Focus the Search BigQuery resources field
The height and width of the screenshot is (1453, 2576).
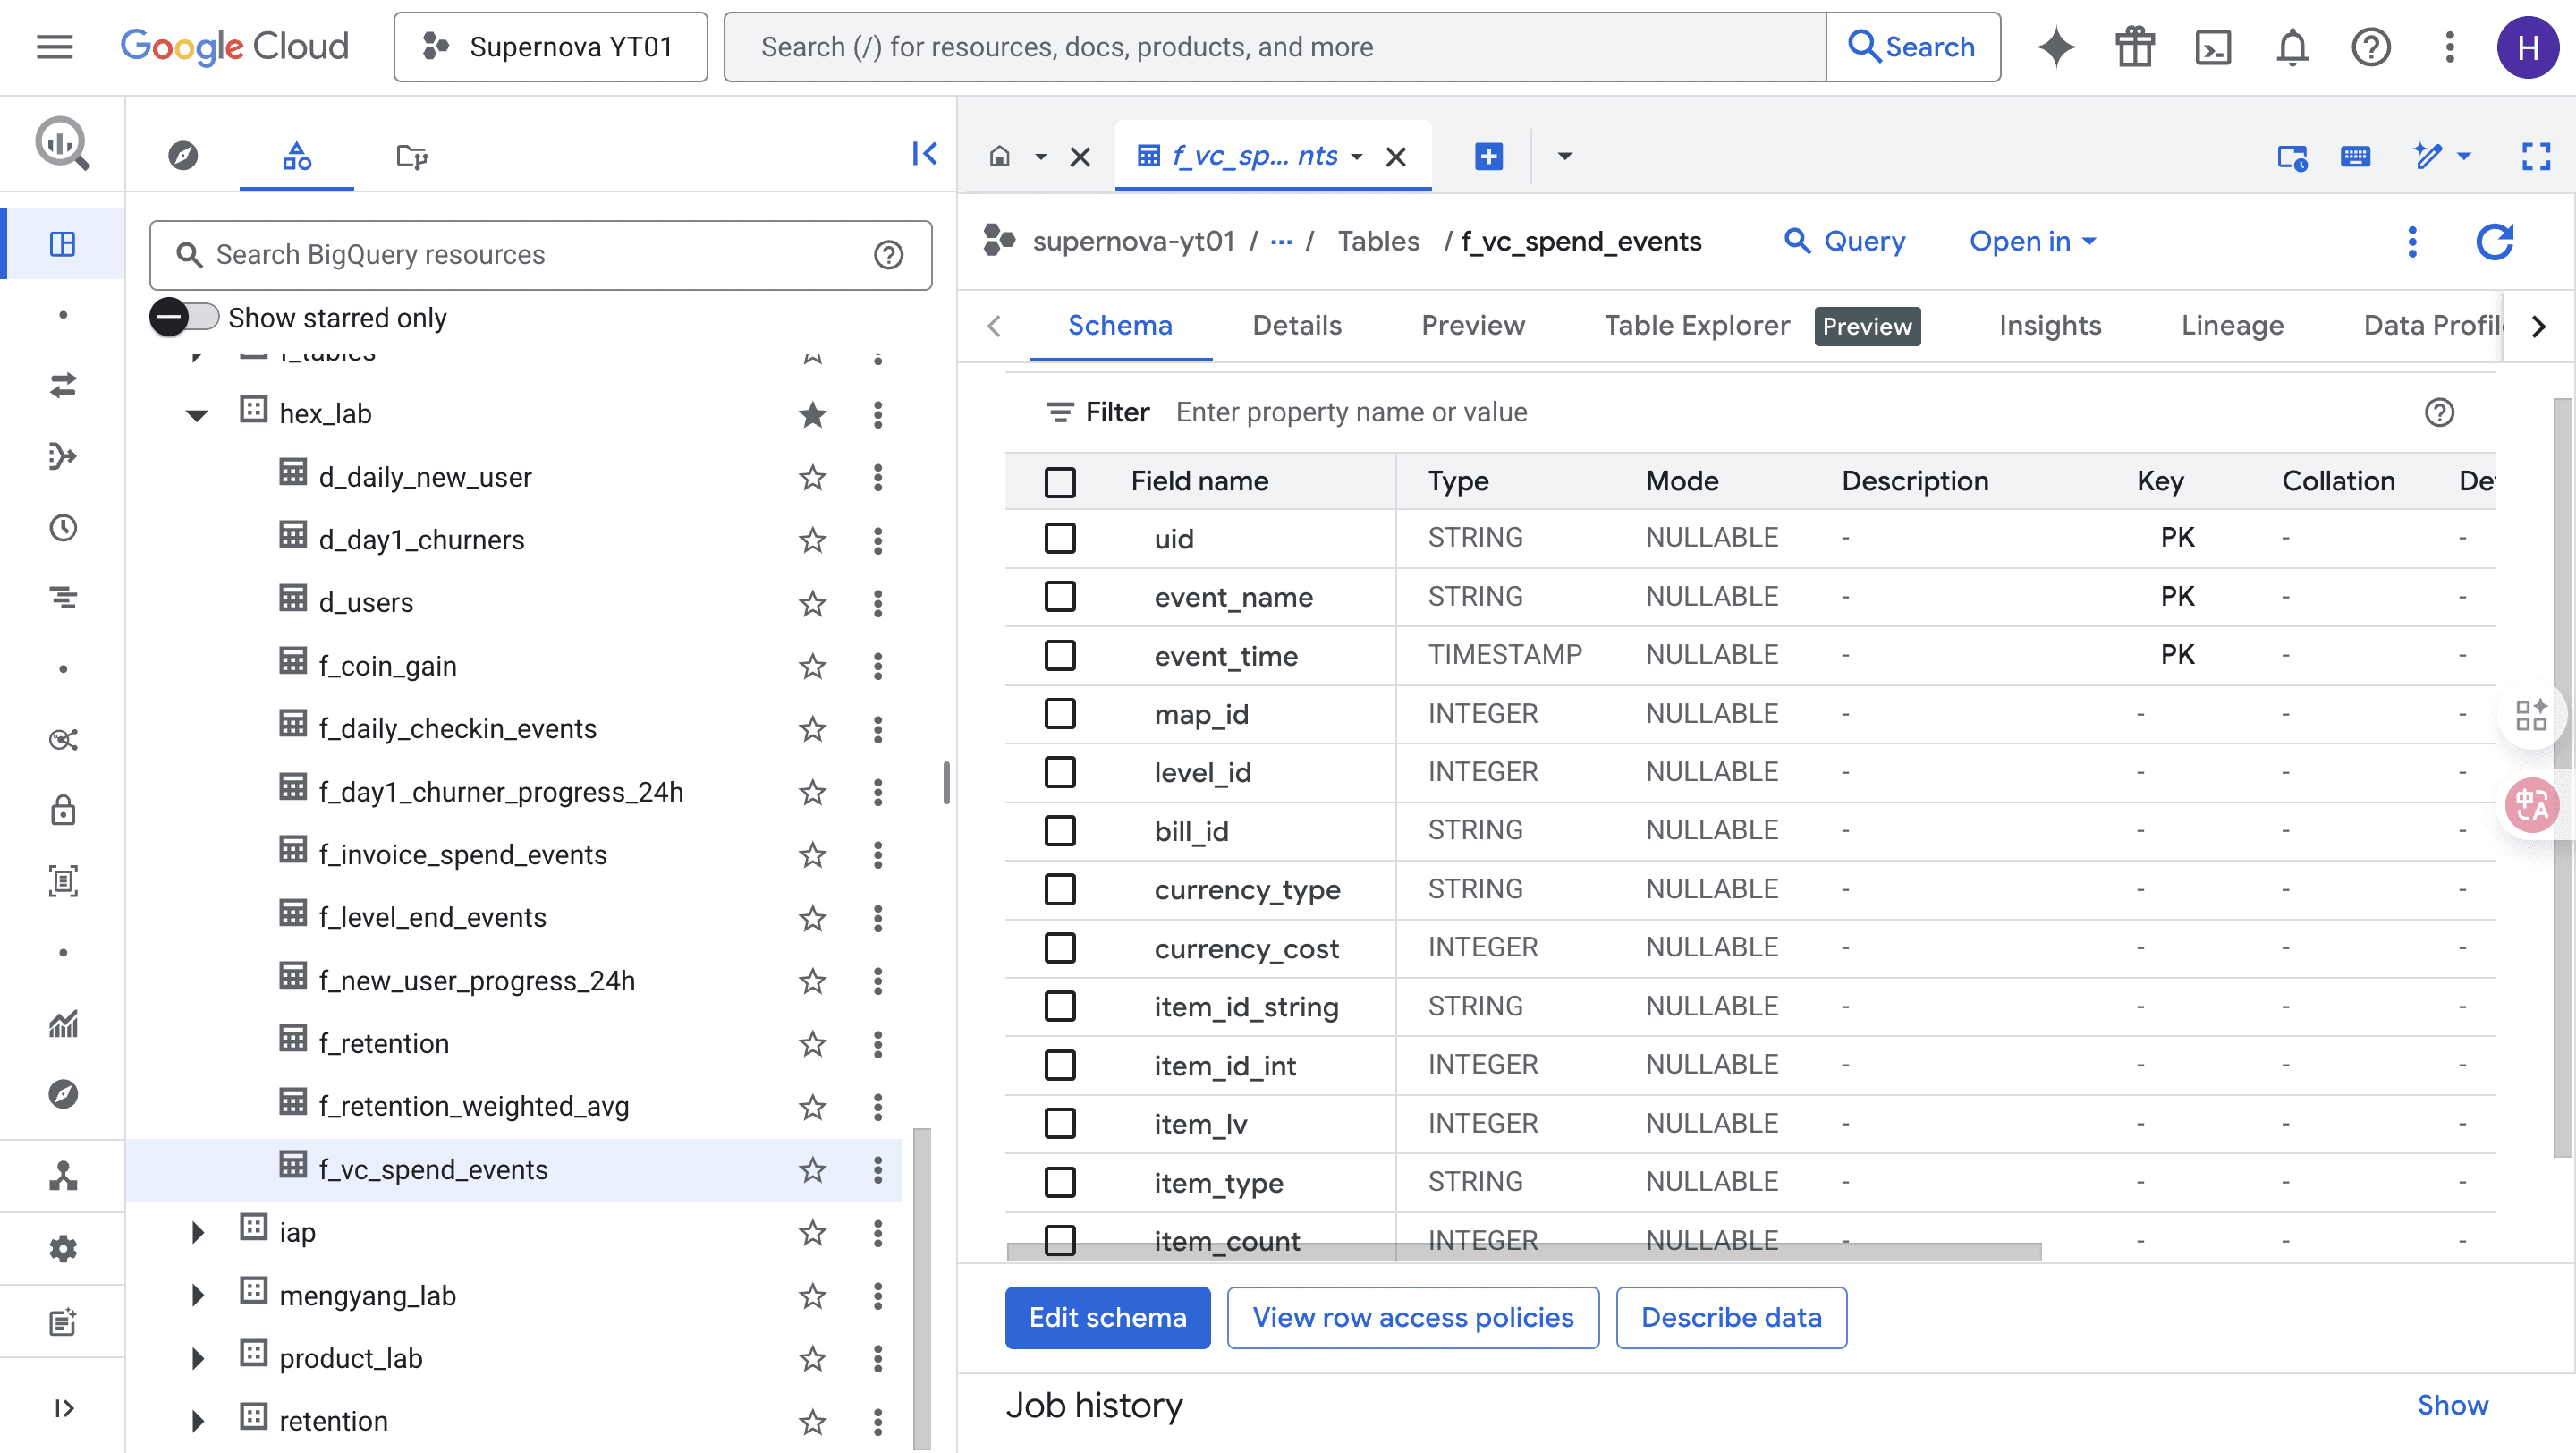(540, 255)
